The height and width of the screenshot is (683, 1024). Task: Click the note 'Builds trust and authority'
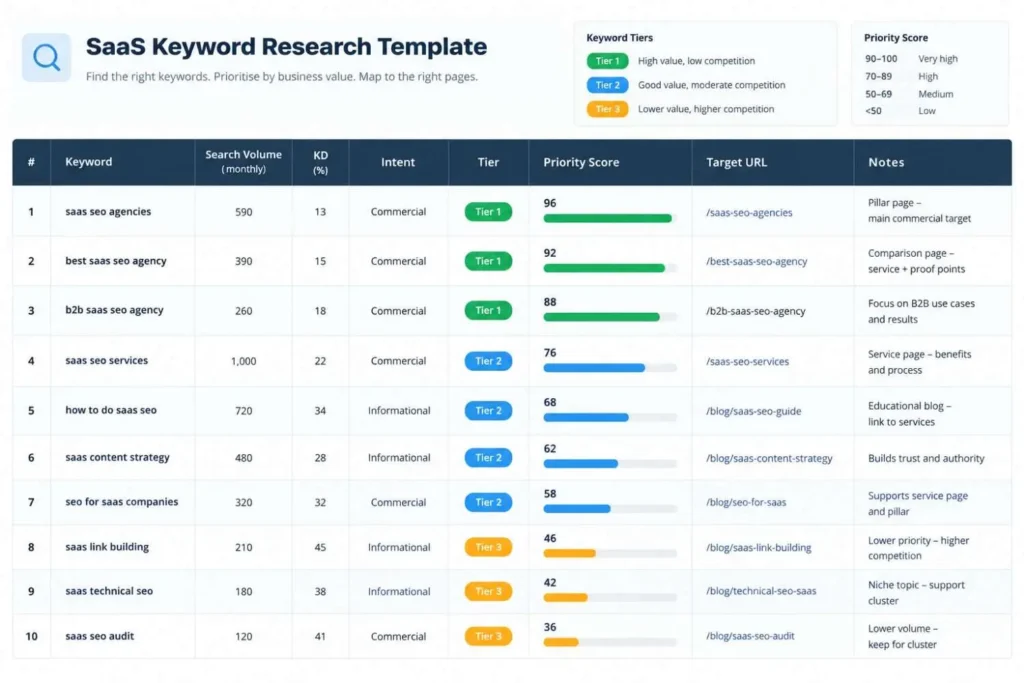click(x=926, y=458)
